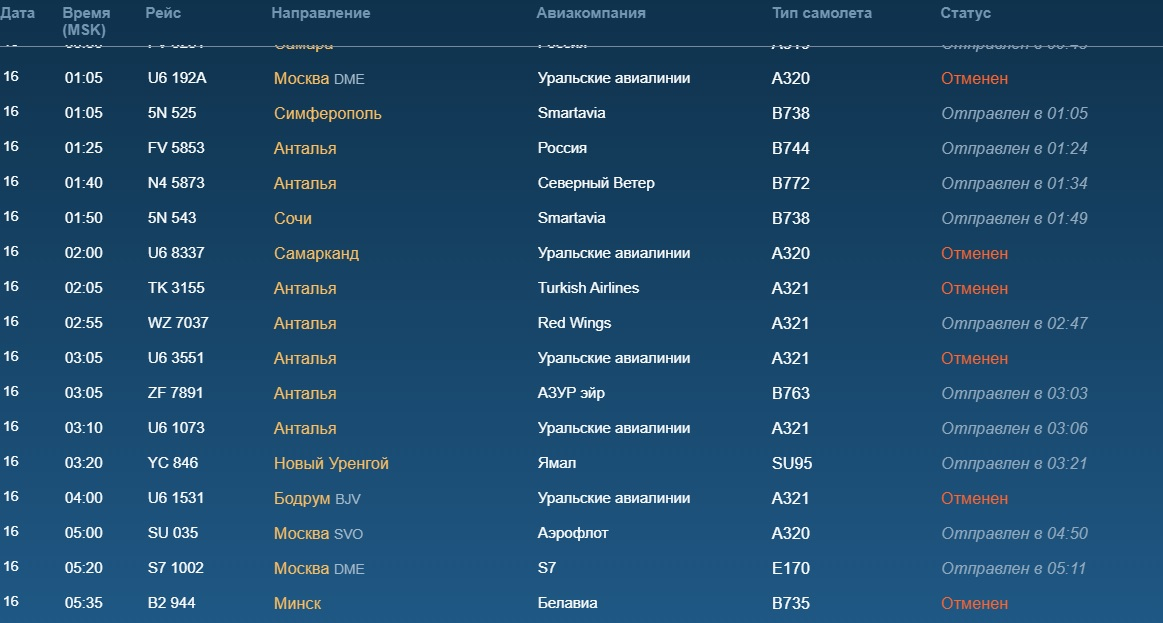Open Москва DME destination of flight S7 1002
This screenshot has width=1163, height=623.
[319, 568]
